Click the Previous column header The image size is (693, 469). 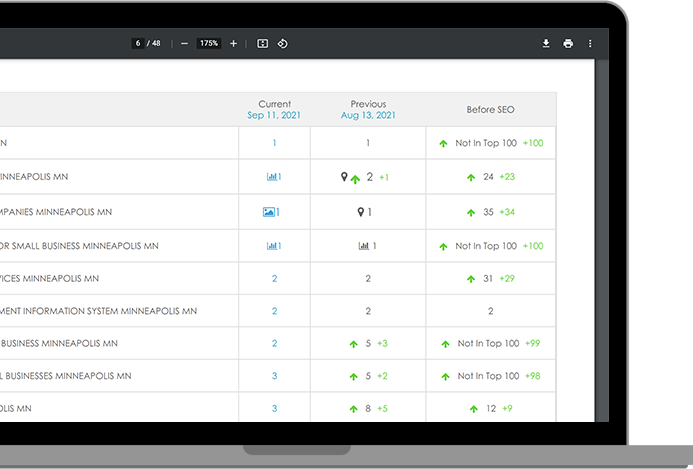[368, 104]
